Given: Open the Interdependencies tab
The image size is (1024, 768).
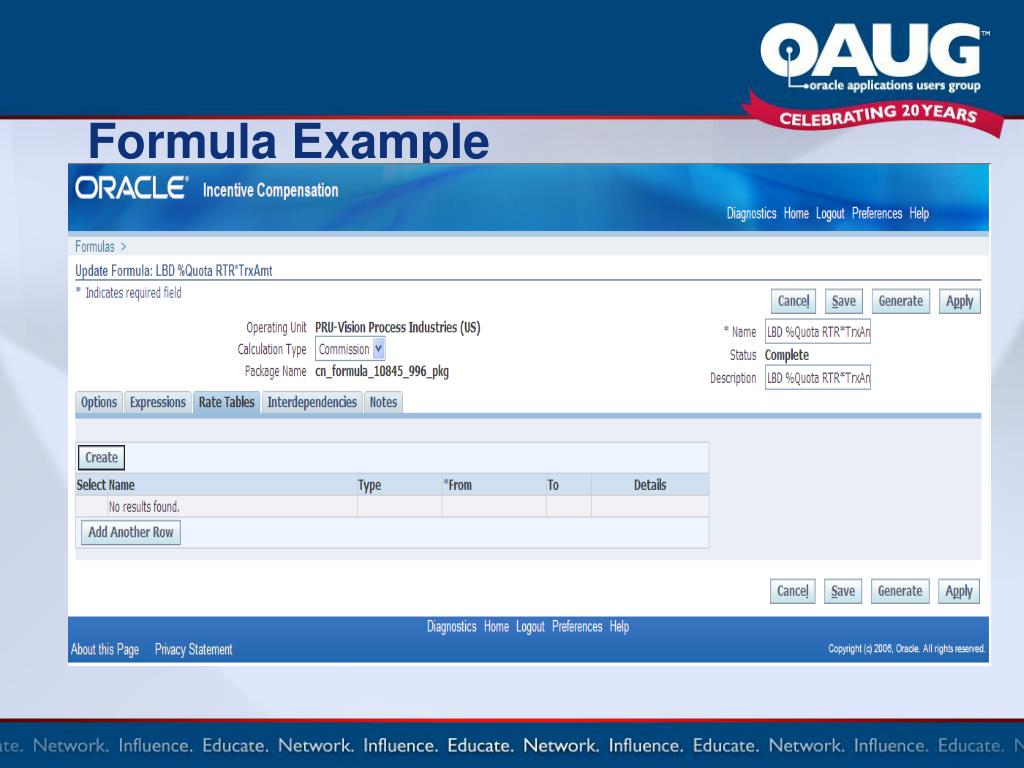Looking at the screenshot, I should coord(312,402).
